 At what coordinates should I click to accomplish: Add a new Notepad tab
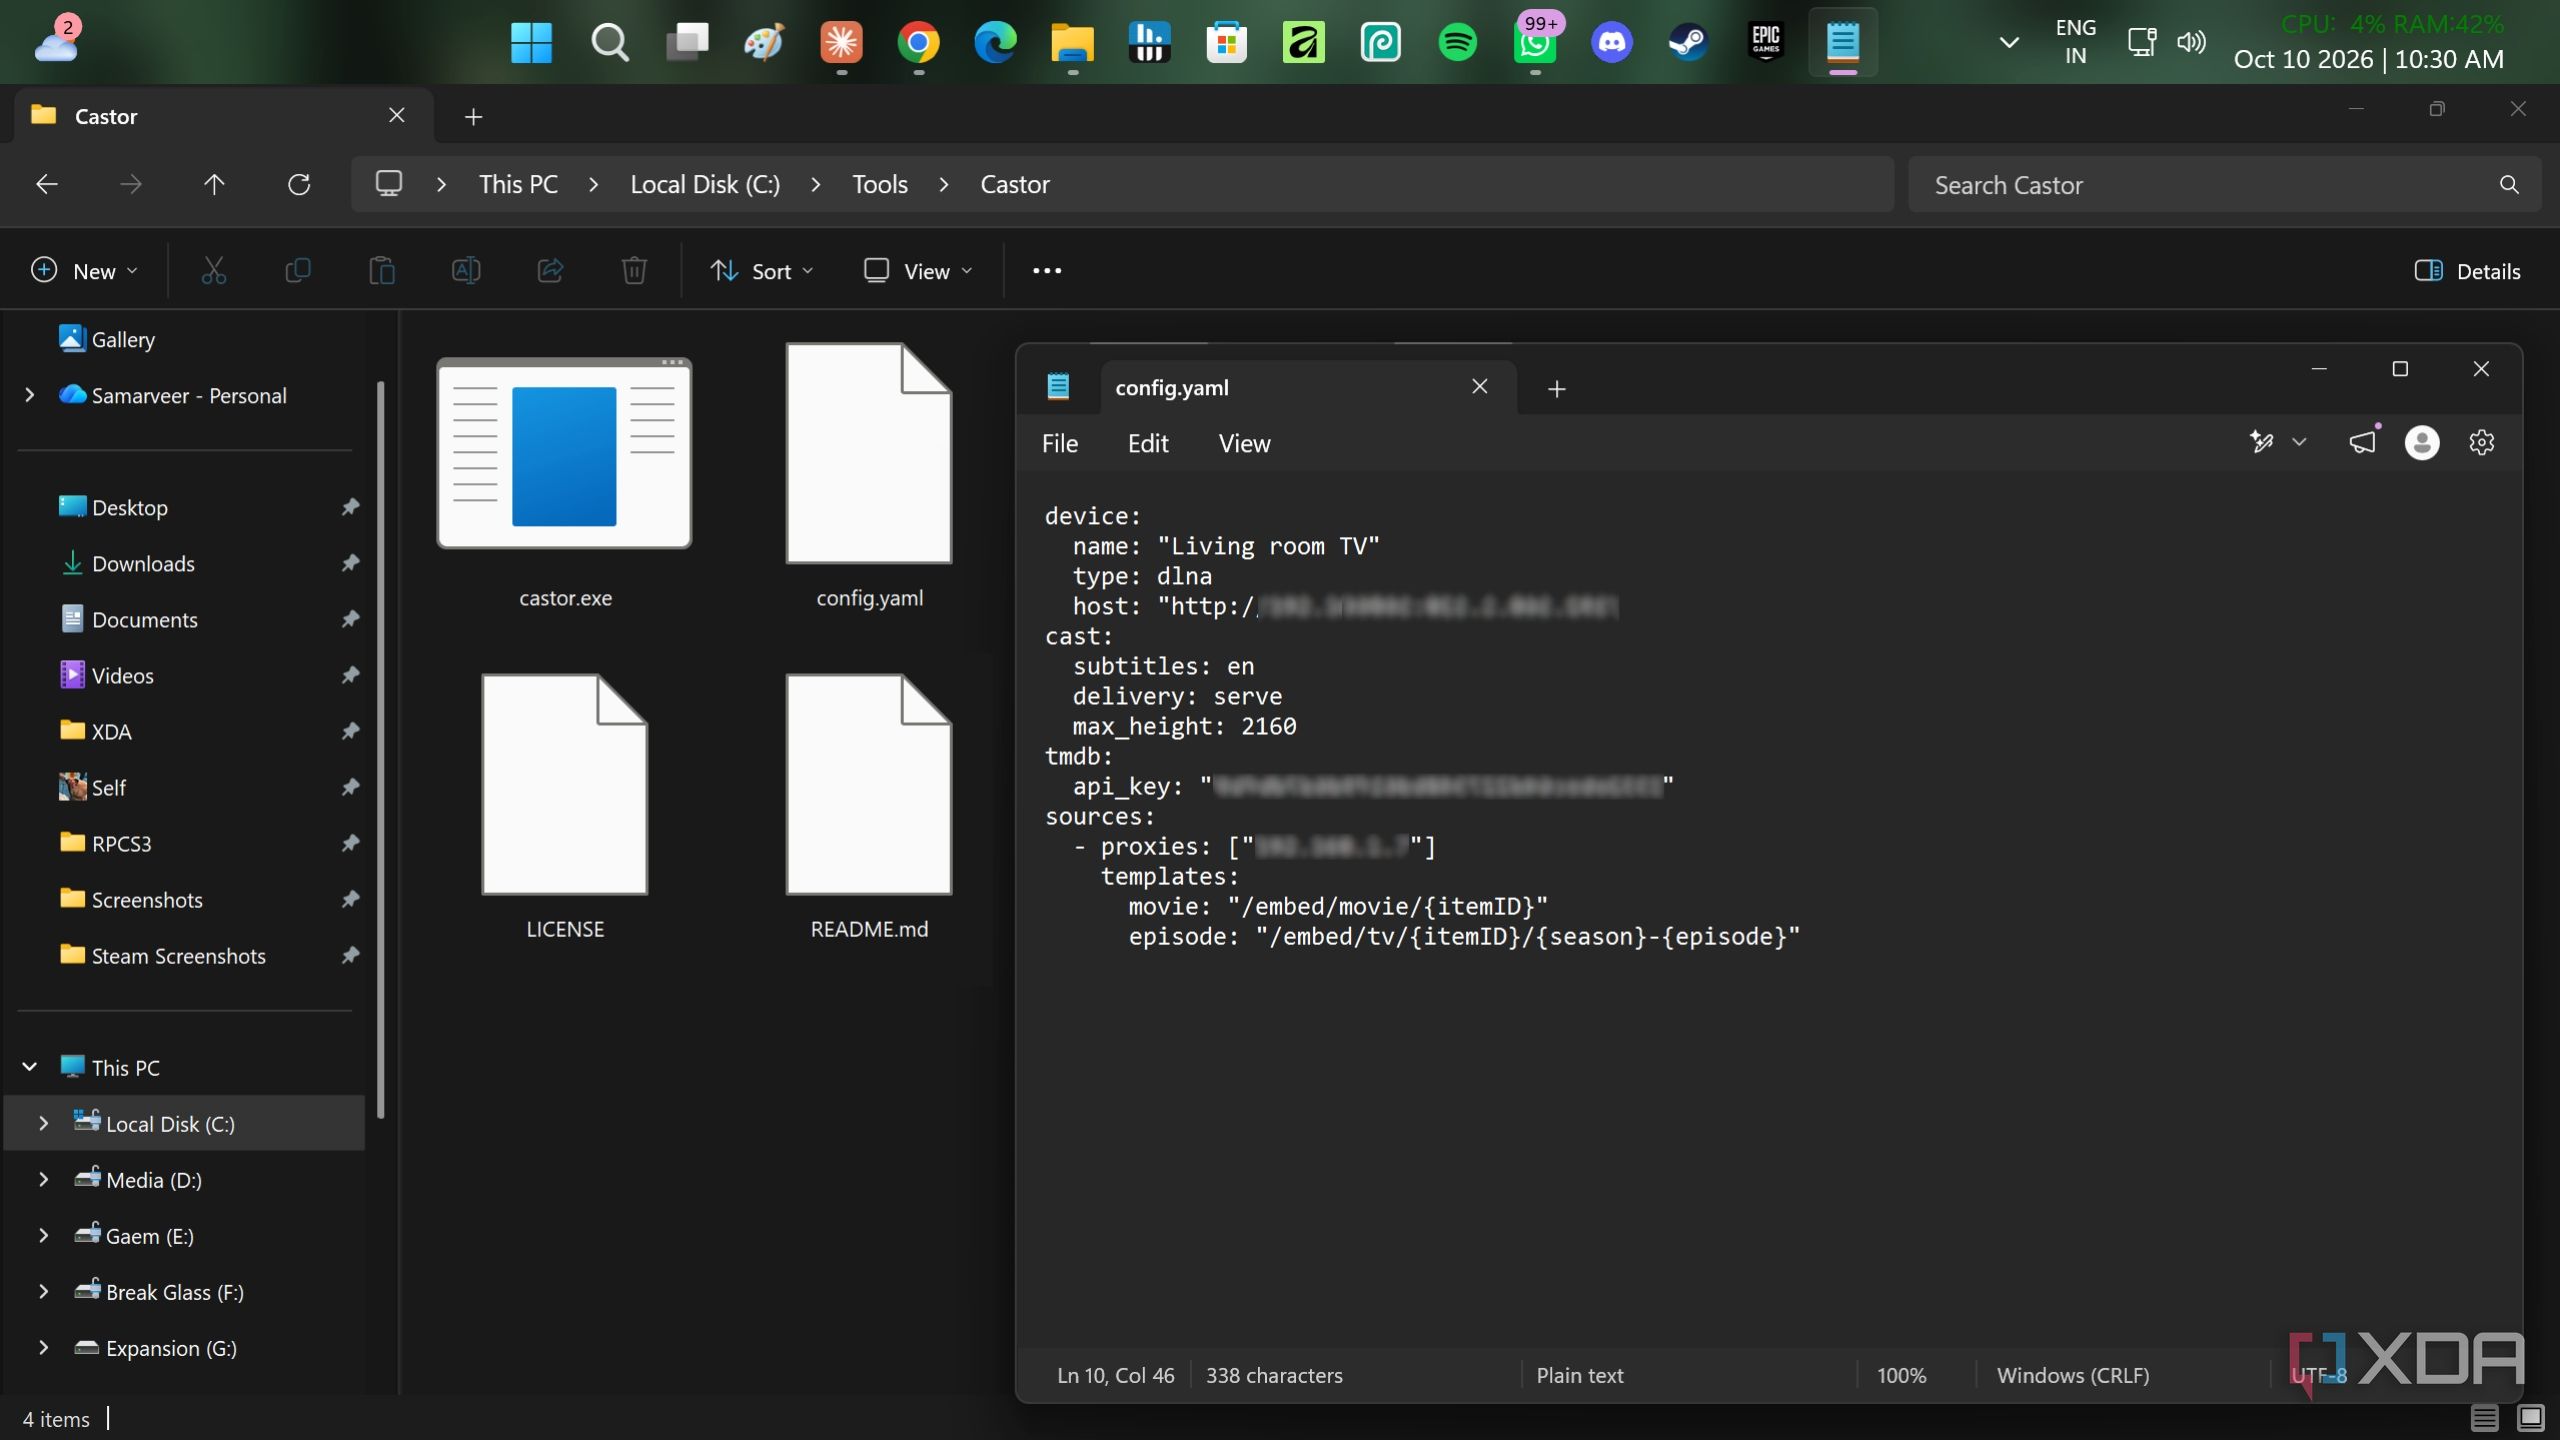[1556, 389]
